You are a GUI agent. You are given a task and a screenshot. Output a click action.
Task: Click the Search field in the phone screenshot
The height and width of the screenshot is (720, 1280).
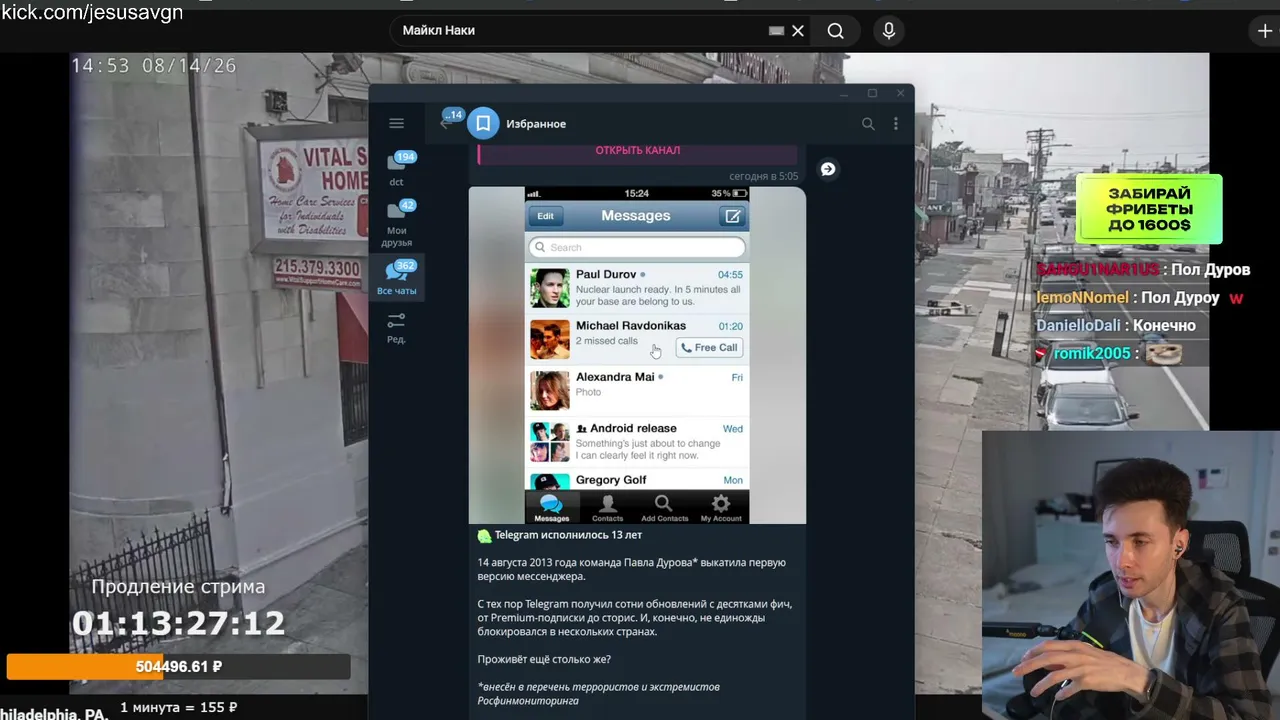[x=637, y=247]
